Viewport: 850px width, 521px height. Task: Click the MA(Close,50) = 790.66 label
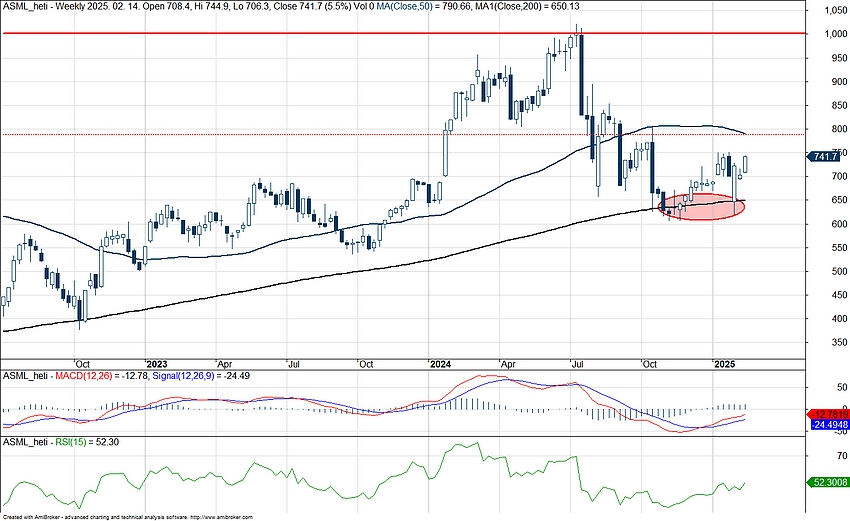(x=364, y=7)
